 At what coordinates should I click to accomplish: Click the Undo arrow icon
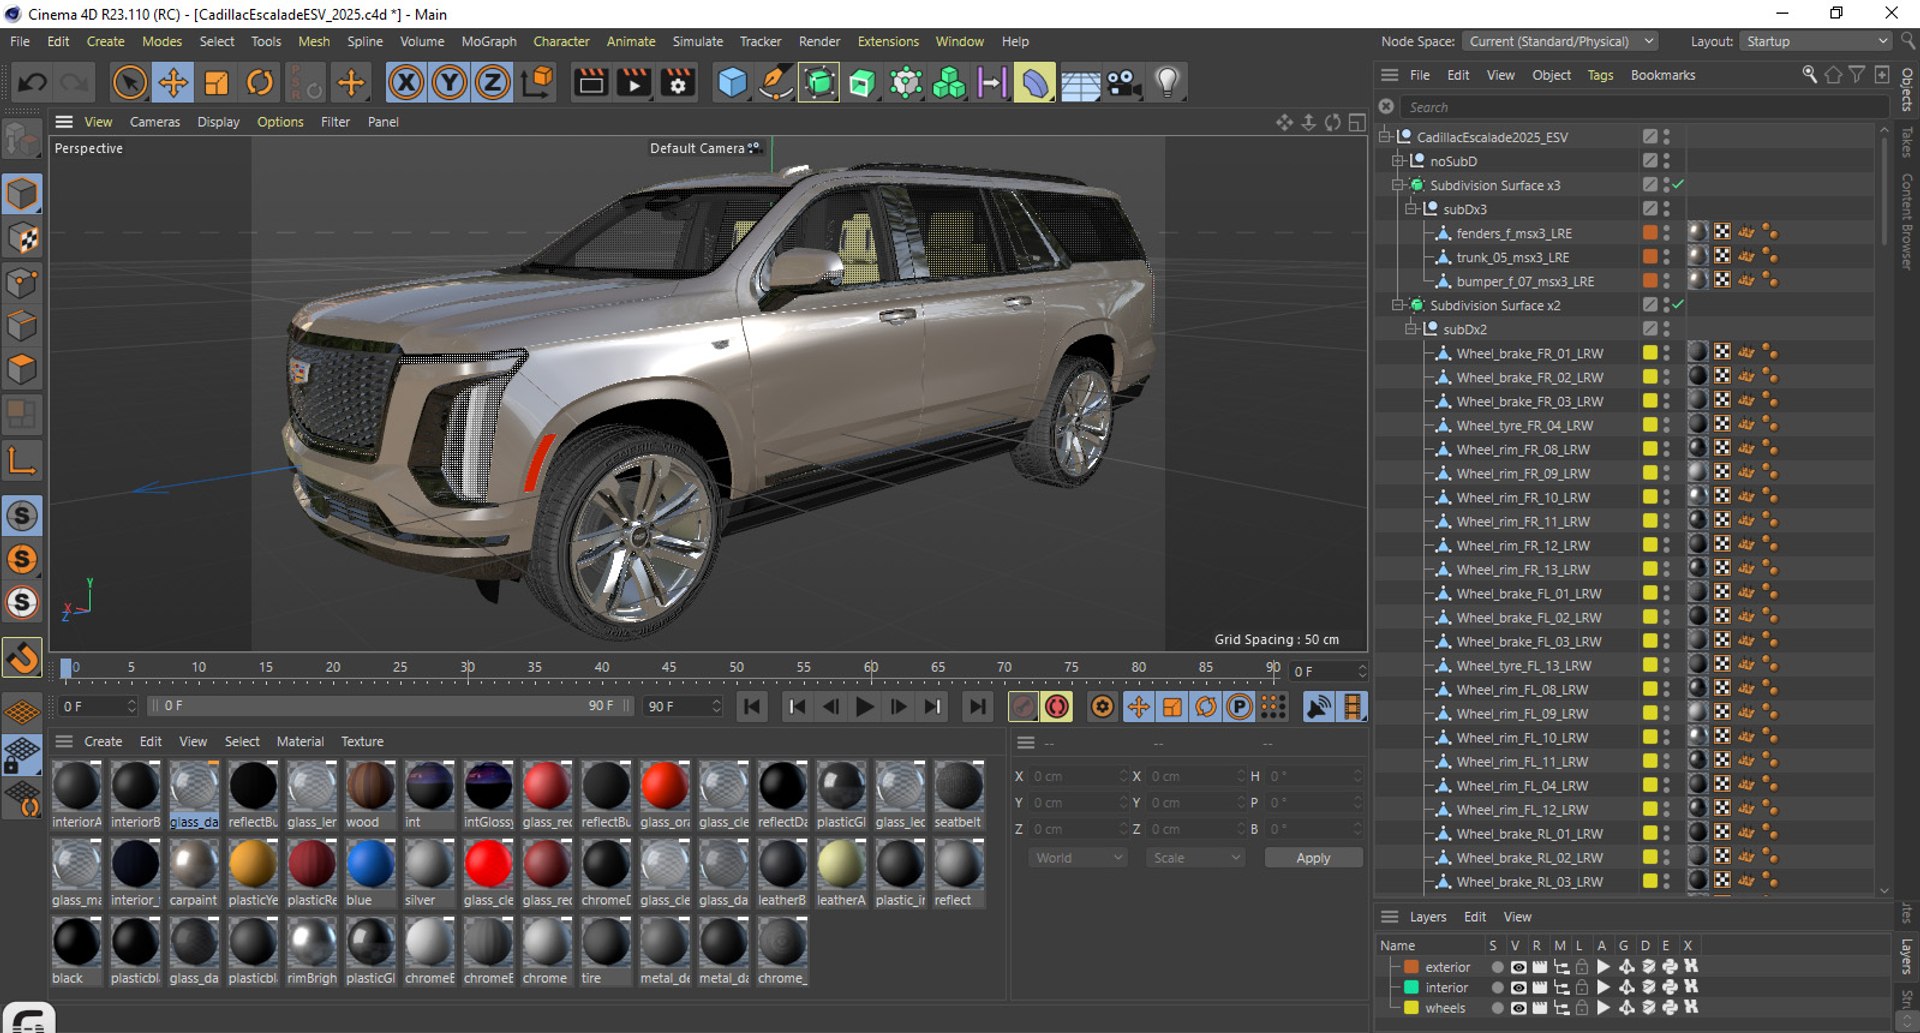pos(32,83)
